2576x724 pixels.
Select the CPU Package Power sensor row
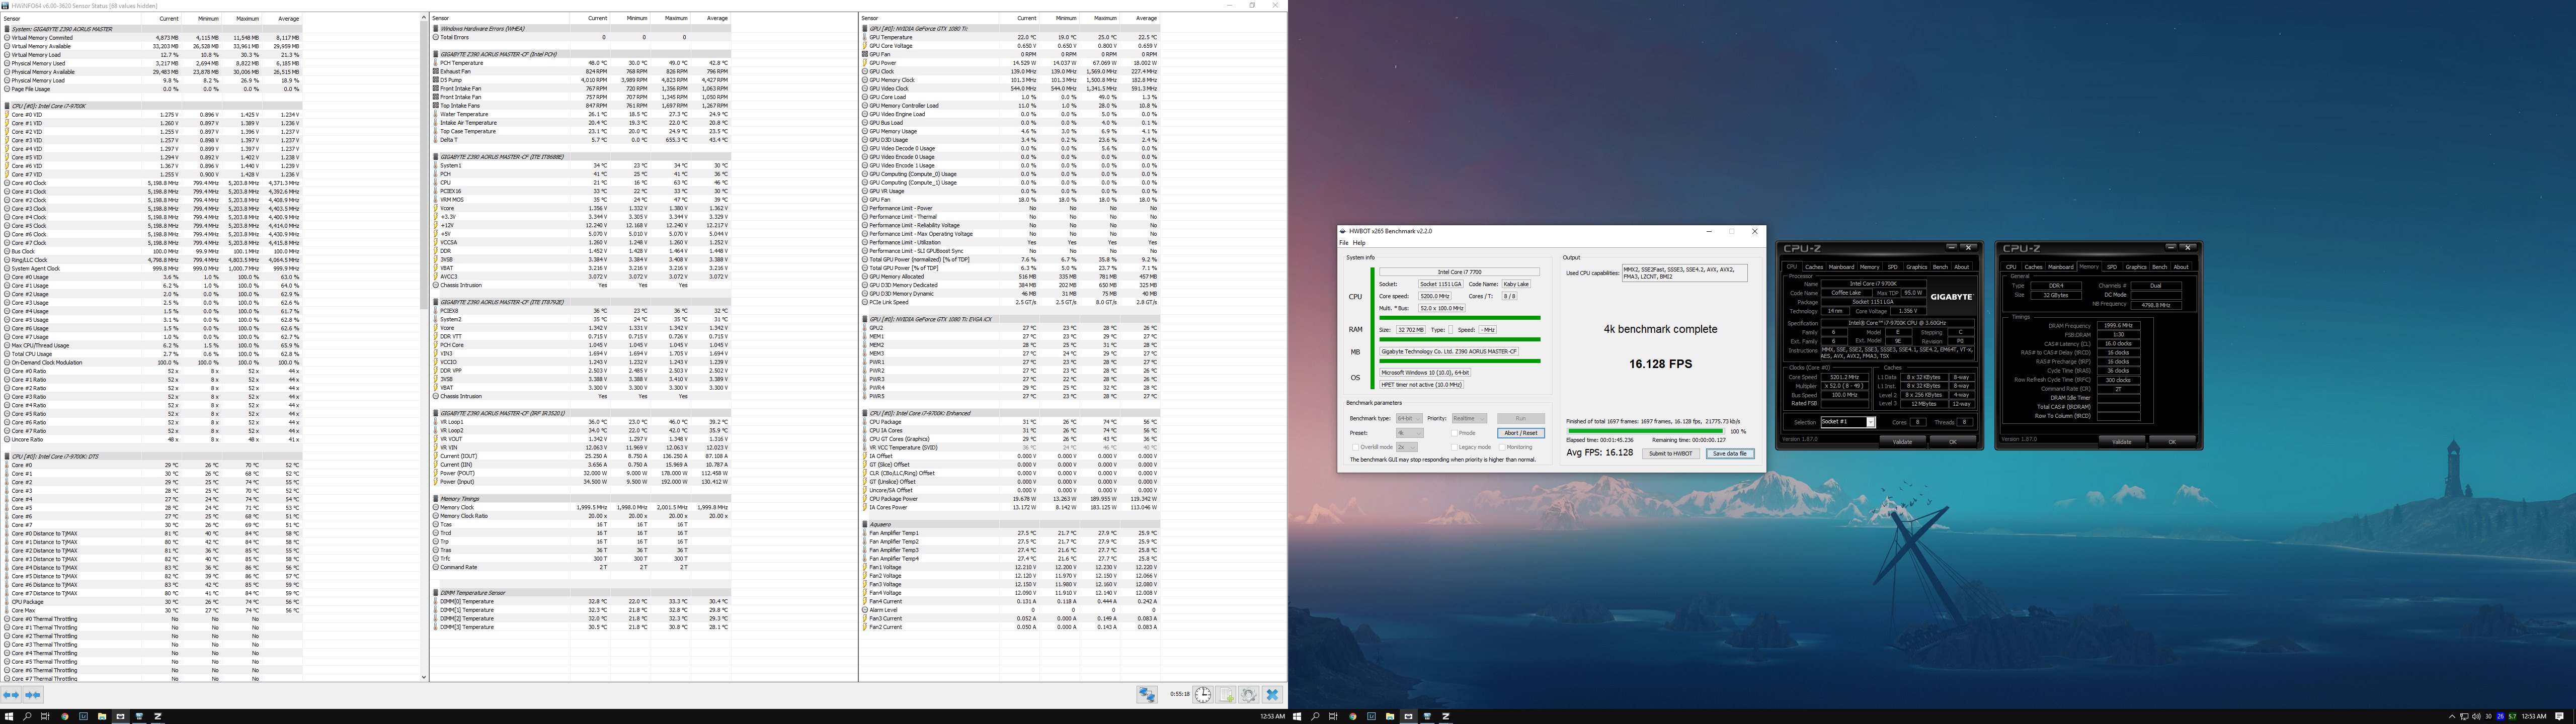tap(1010, 499)
